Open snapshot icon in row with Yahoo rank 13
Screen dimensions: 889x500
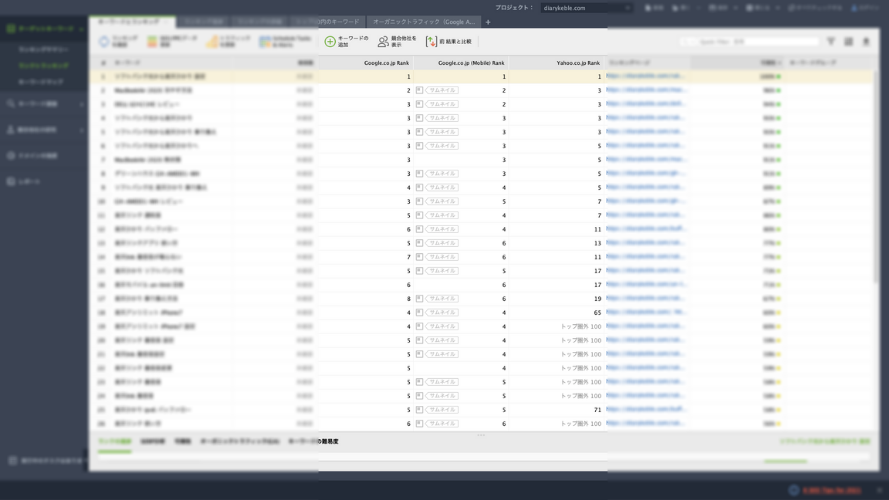point(419,243)
